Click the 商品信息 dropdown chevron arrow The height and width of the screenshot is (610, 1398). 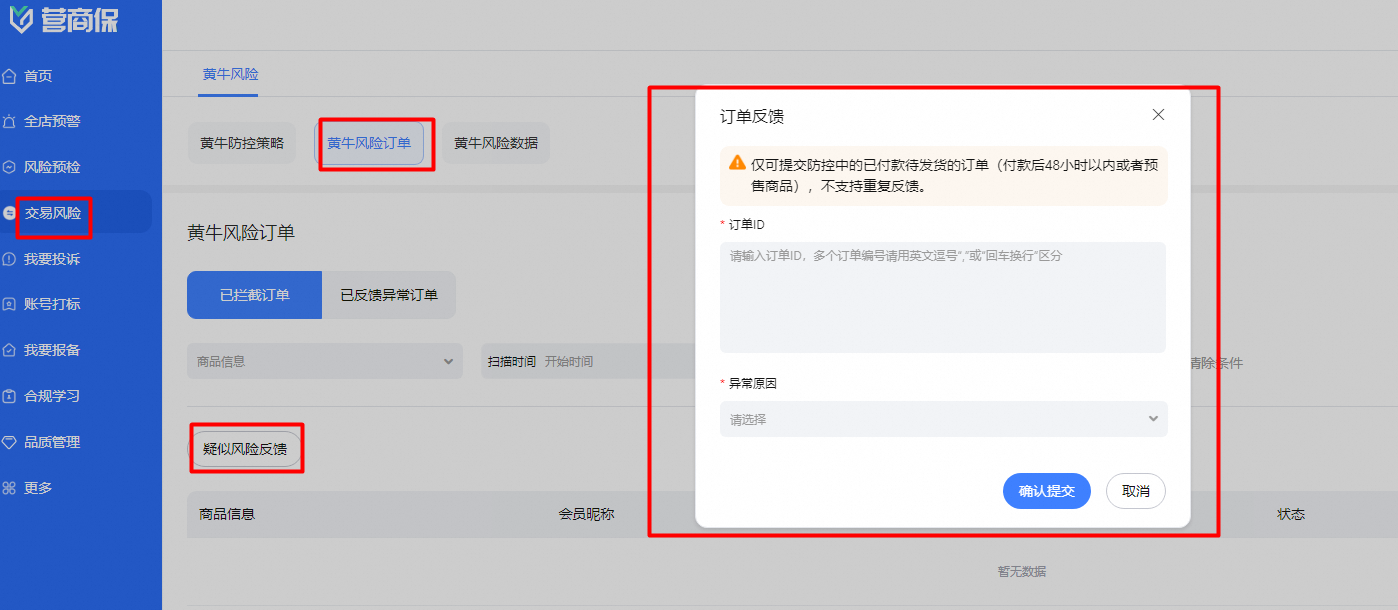tap(448, 361)
